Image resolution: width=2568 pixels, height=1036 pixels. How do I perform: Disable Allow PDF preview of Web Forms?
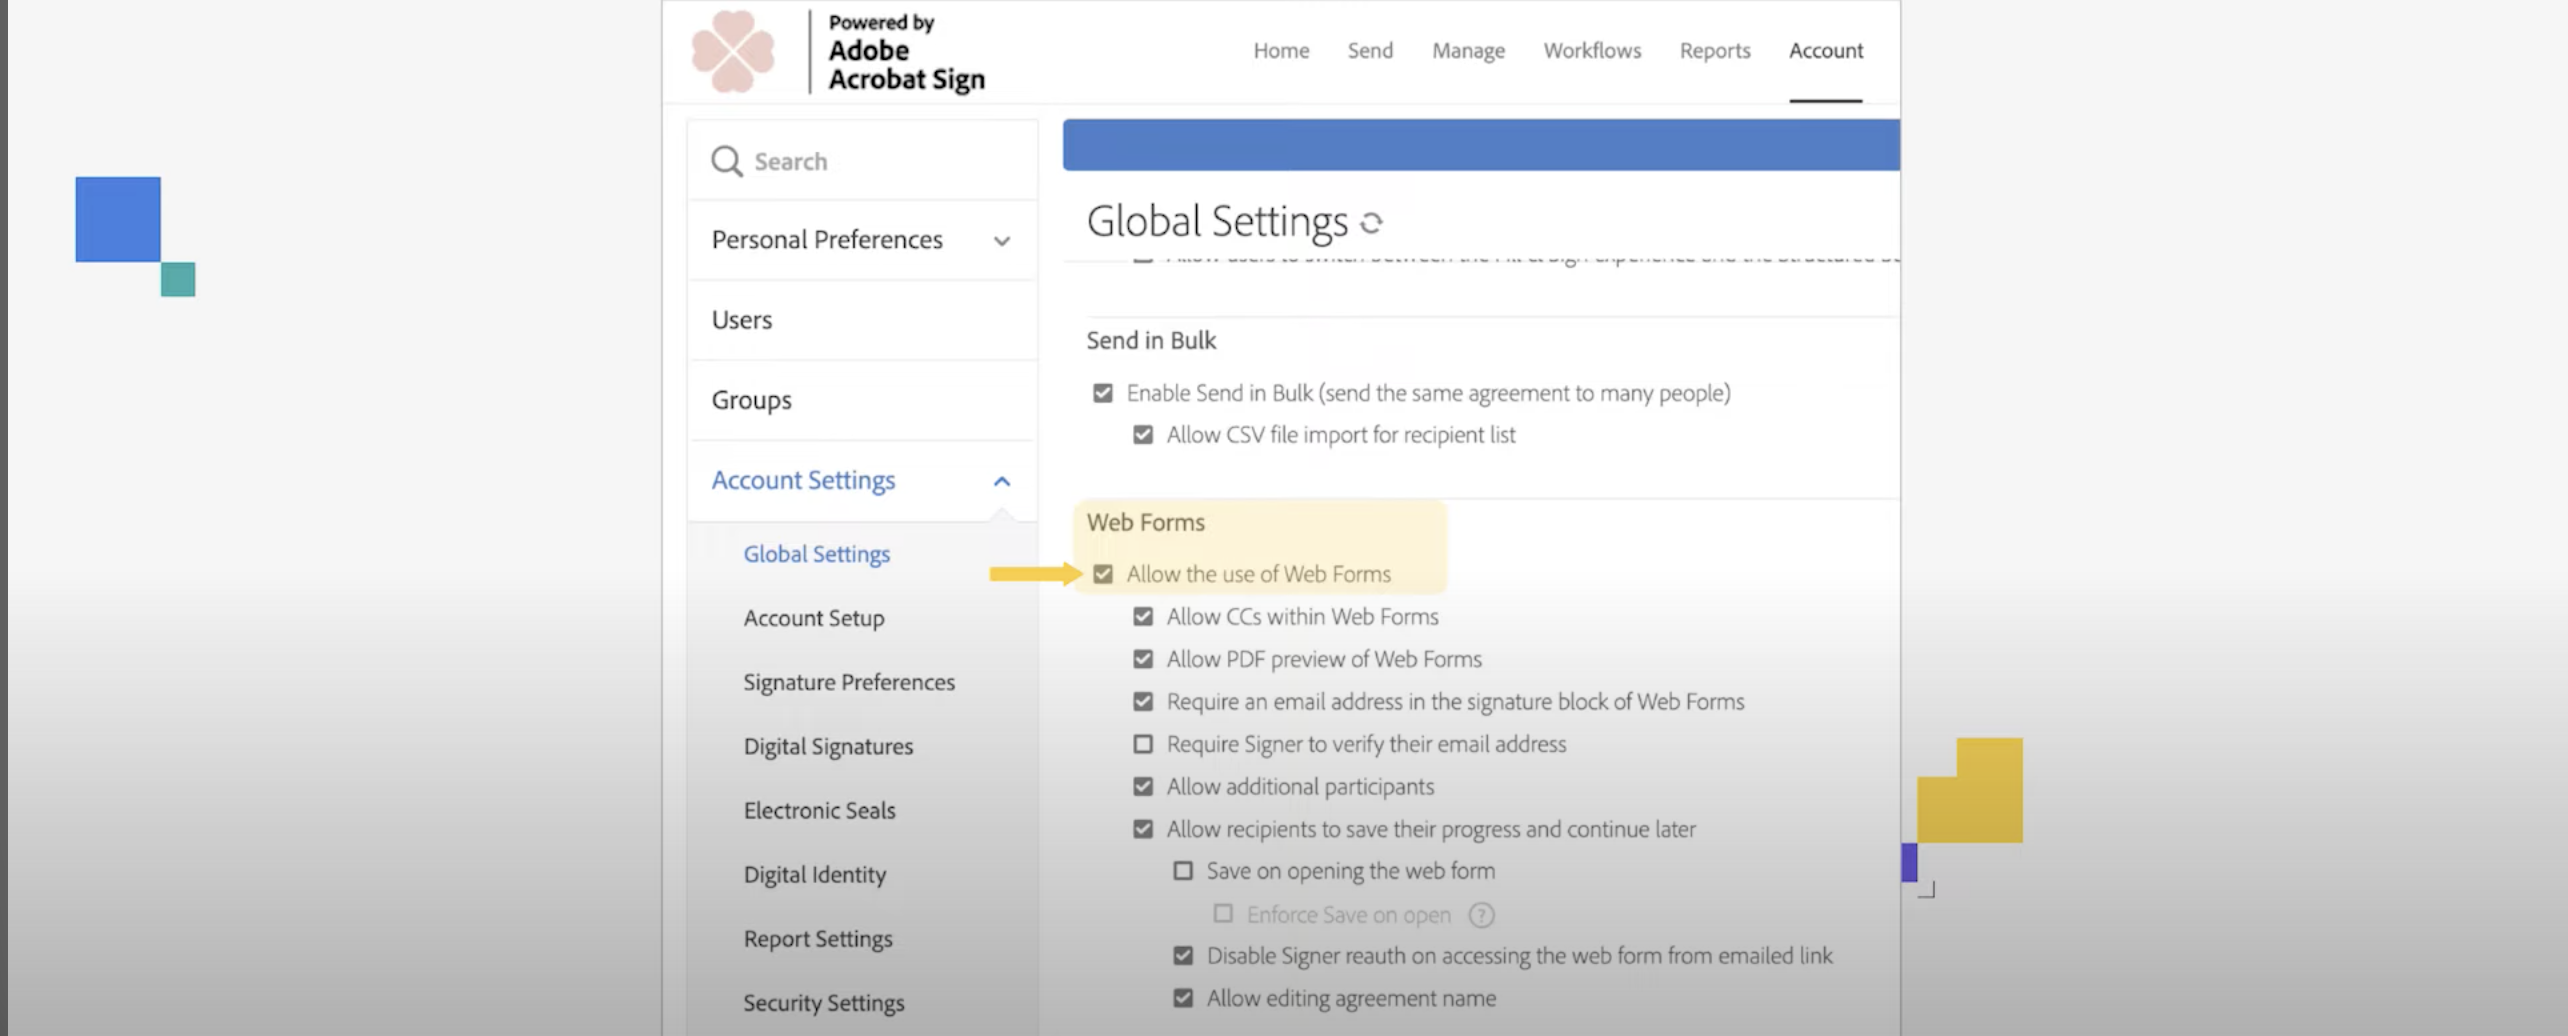coord(1143,659)
